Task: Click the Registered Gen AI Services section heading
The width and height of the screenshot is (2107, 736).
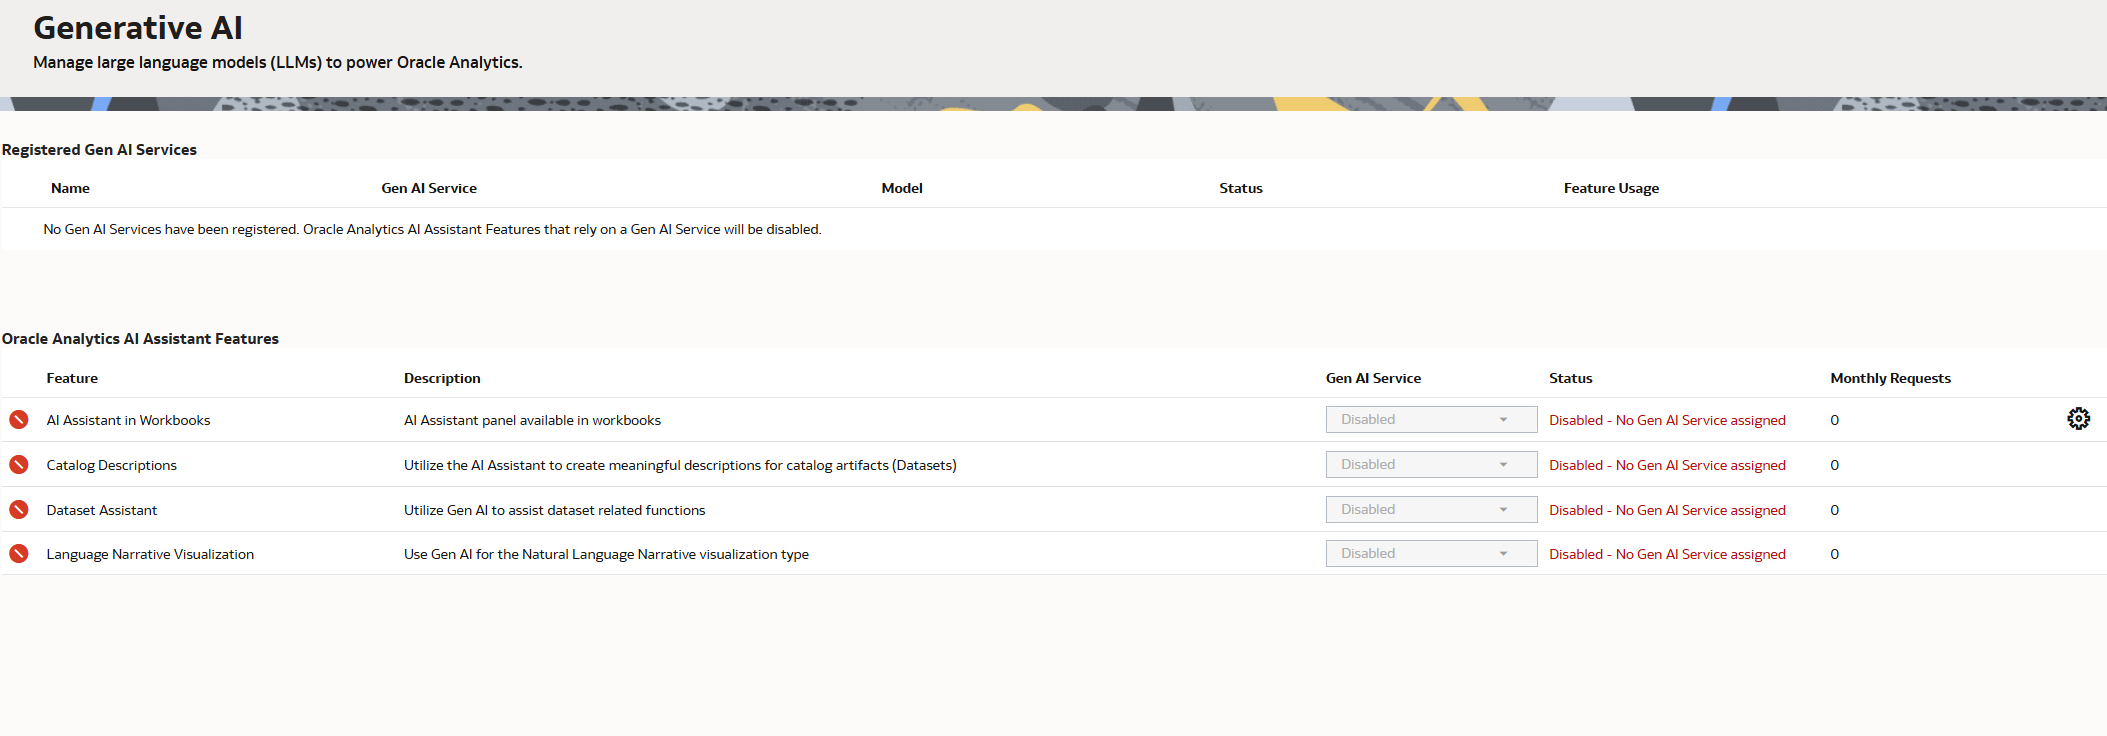Action: pyautogui.click(x=99, y=149)
